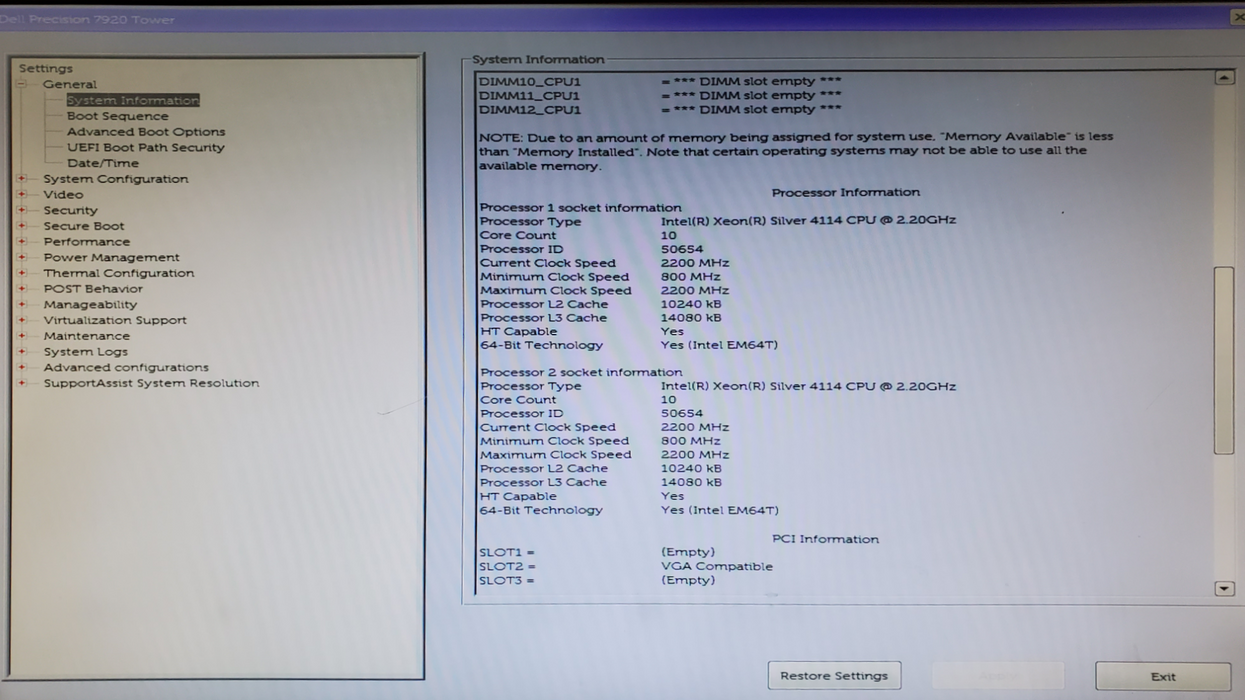Expand the System Configuration node
The width and height of the screenshot is (1245, 700).
point(22,179)
